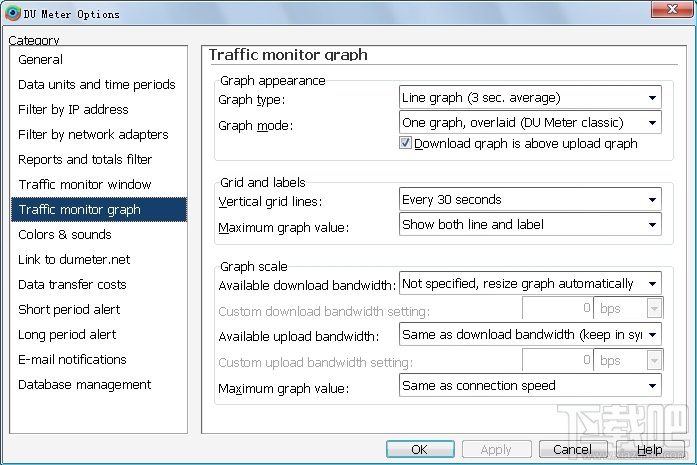This screenshot has height=465, width=697.
Task: Select the General category
Action: click(40, 60)
